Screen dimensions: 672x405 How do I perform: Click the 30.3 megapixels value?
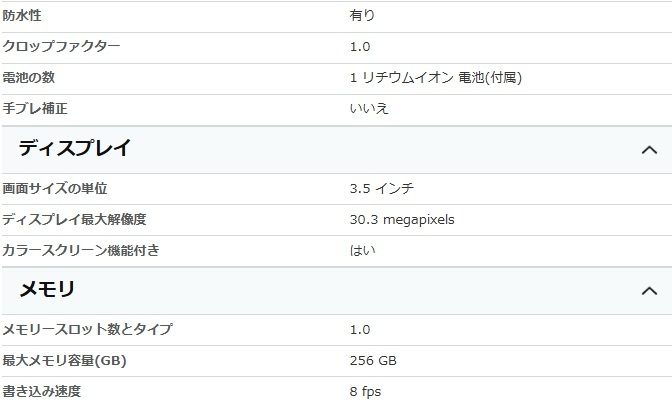tap(402, 220)
